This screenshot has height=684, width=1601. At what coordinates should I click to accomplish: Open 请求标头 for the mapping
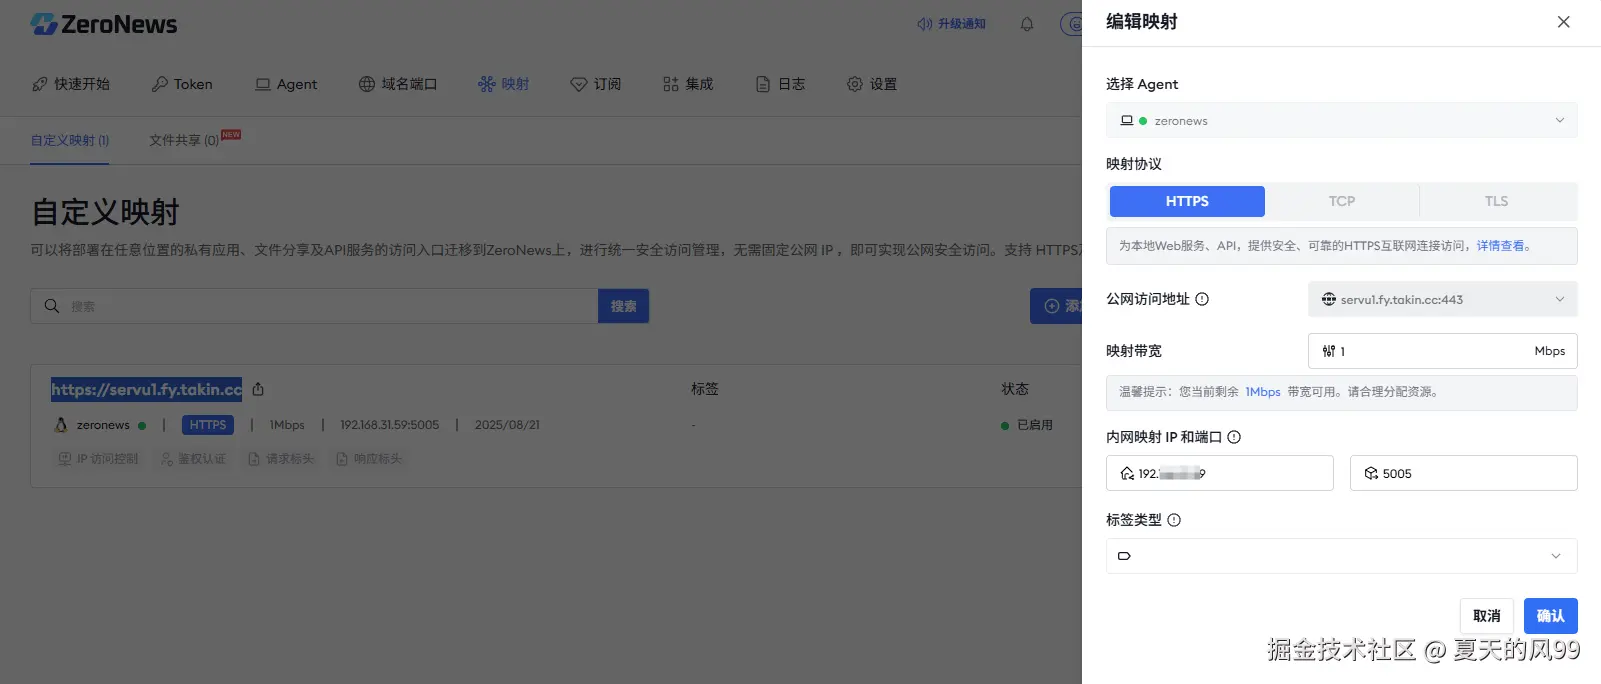[281, 459]
